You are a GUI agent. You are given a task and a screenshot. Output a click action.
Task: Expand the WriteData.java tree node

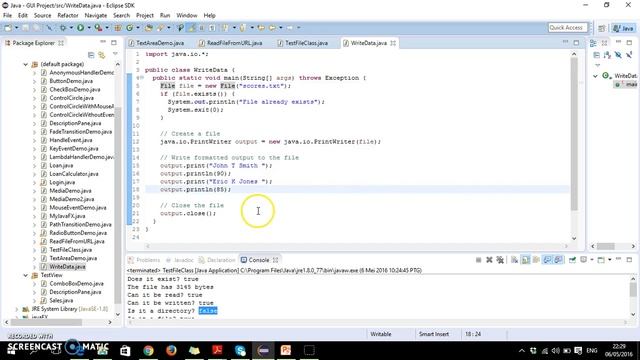pos(34,267)
